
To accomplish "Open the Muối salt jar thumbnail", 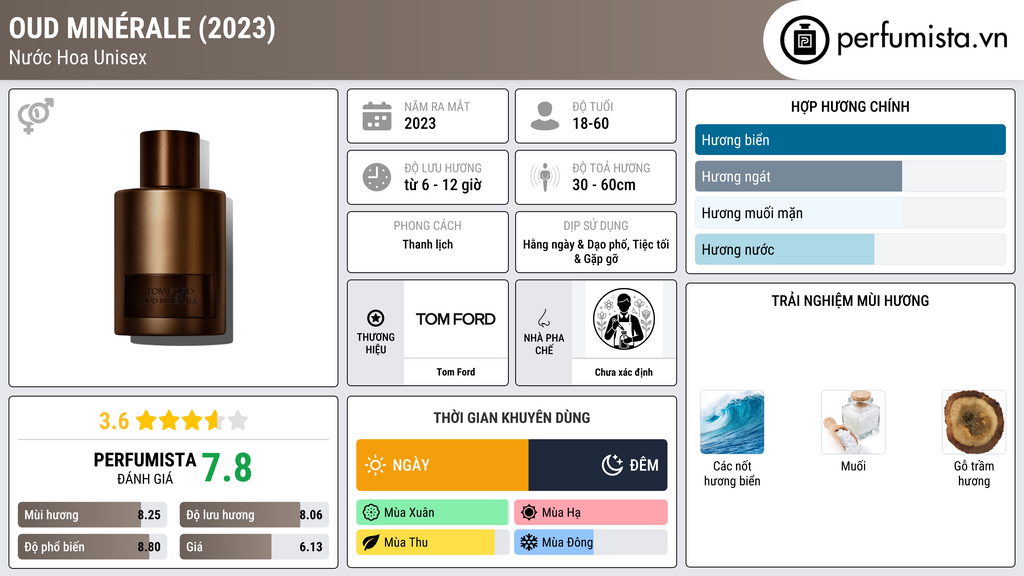I will tap(853, 422).
